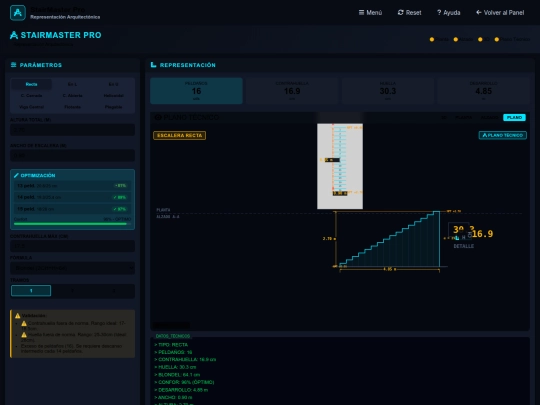This screenshot has width=540, height=405.
Task: Select the En U stair type
Action: click(113, 84)
